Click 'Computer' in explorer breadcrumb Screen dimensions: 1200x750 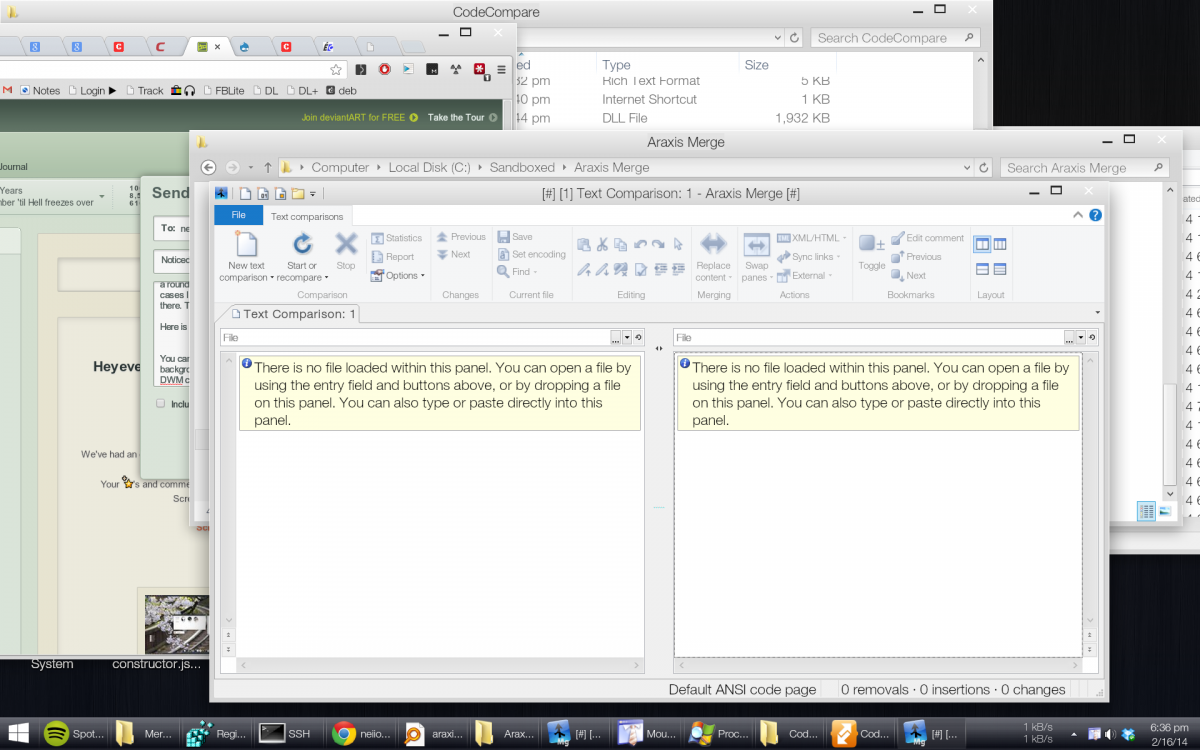pyautogui.click(x=340, y=168)
